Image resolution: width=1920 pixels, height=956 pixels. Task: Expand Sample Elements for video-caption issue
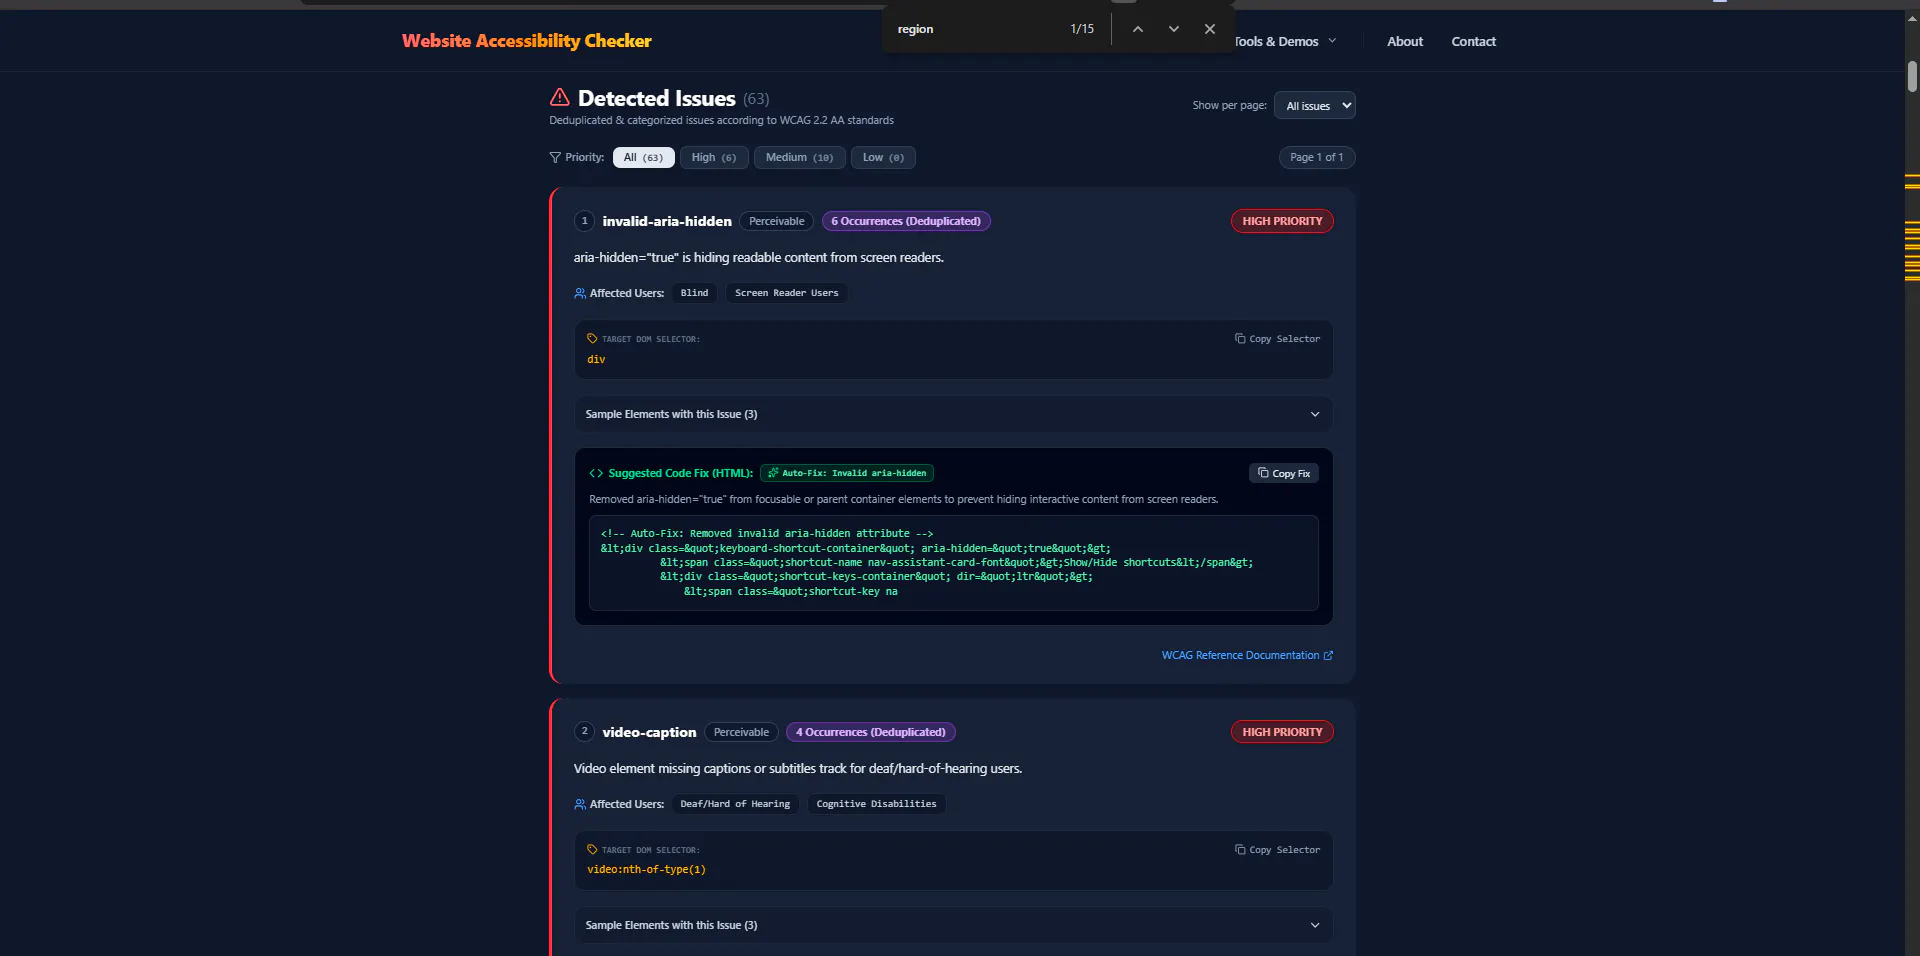pos(953,925)
